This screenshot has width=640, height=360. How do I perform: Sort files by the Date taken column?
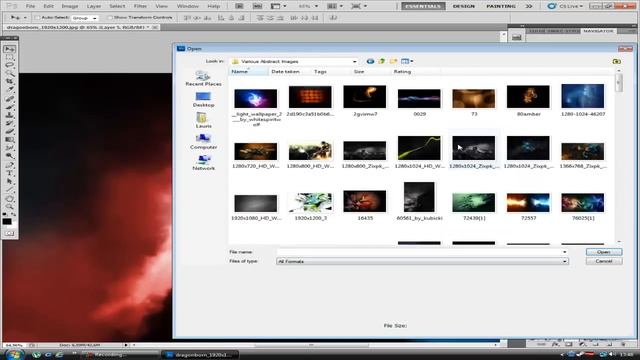pos(285,71)
